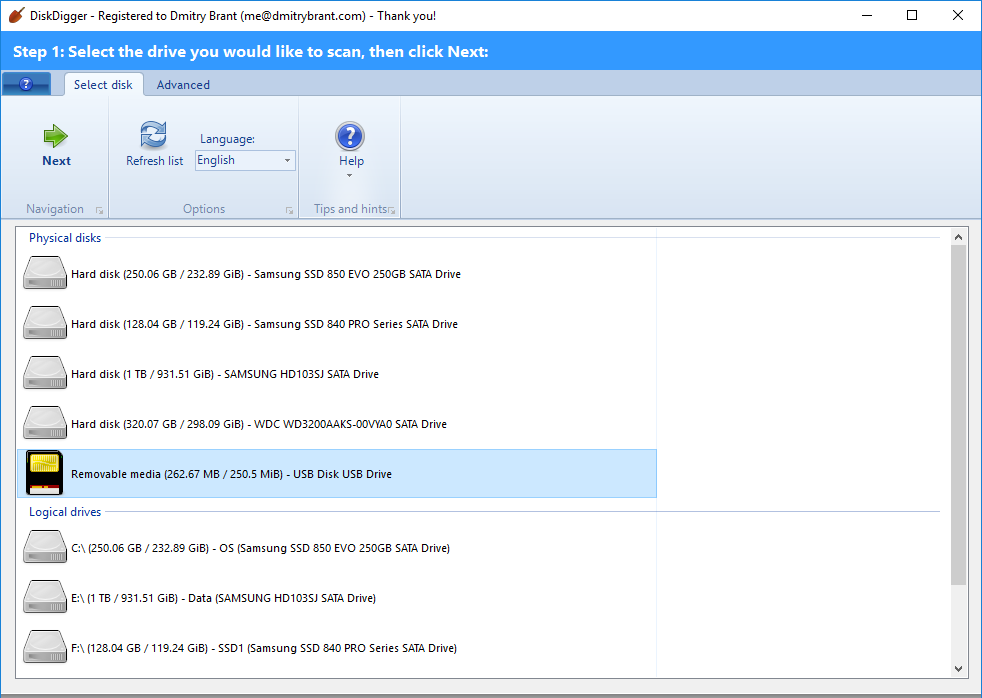Click the USB removable media card icon

tap(45, 473)
